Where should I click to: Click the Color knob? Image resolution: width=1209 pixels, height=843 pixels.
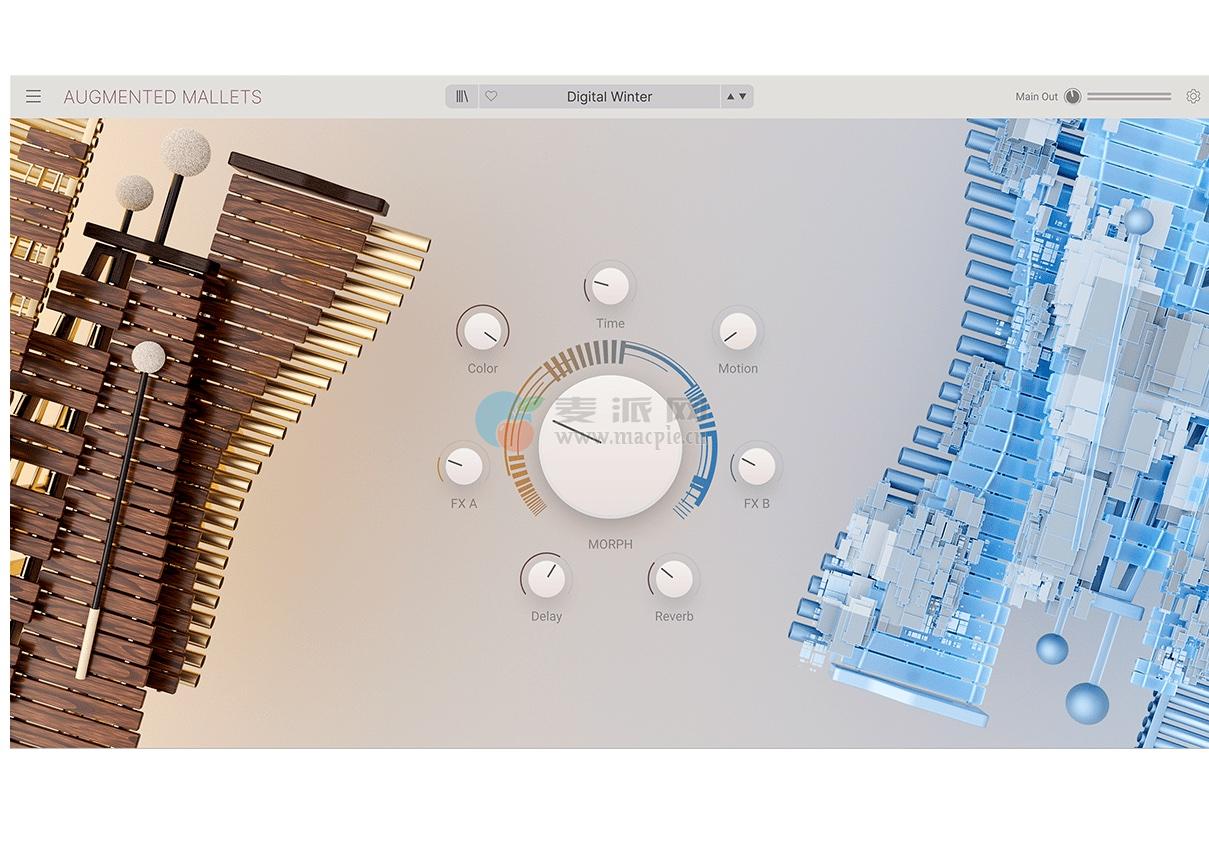483,331
